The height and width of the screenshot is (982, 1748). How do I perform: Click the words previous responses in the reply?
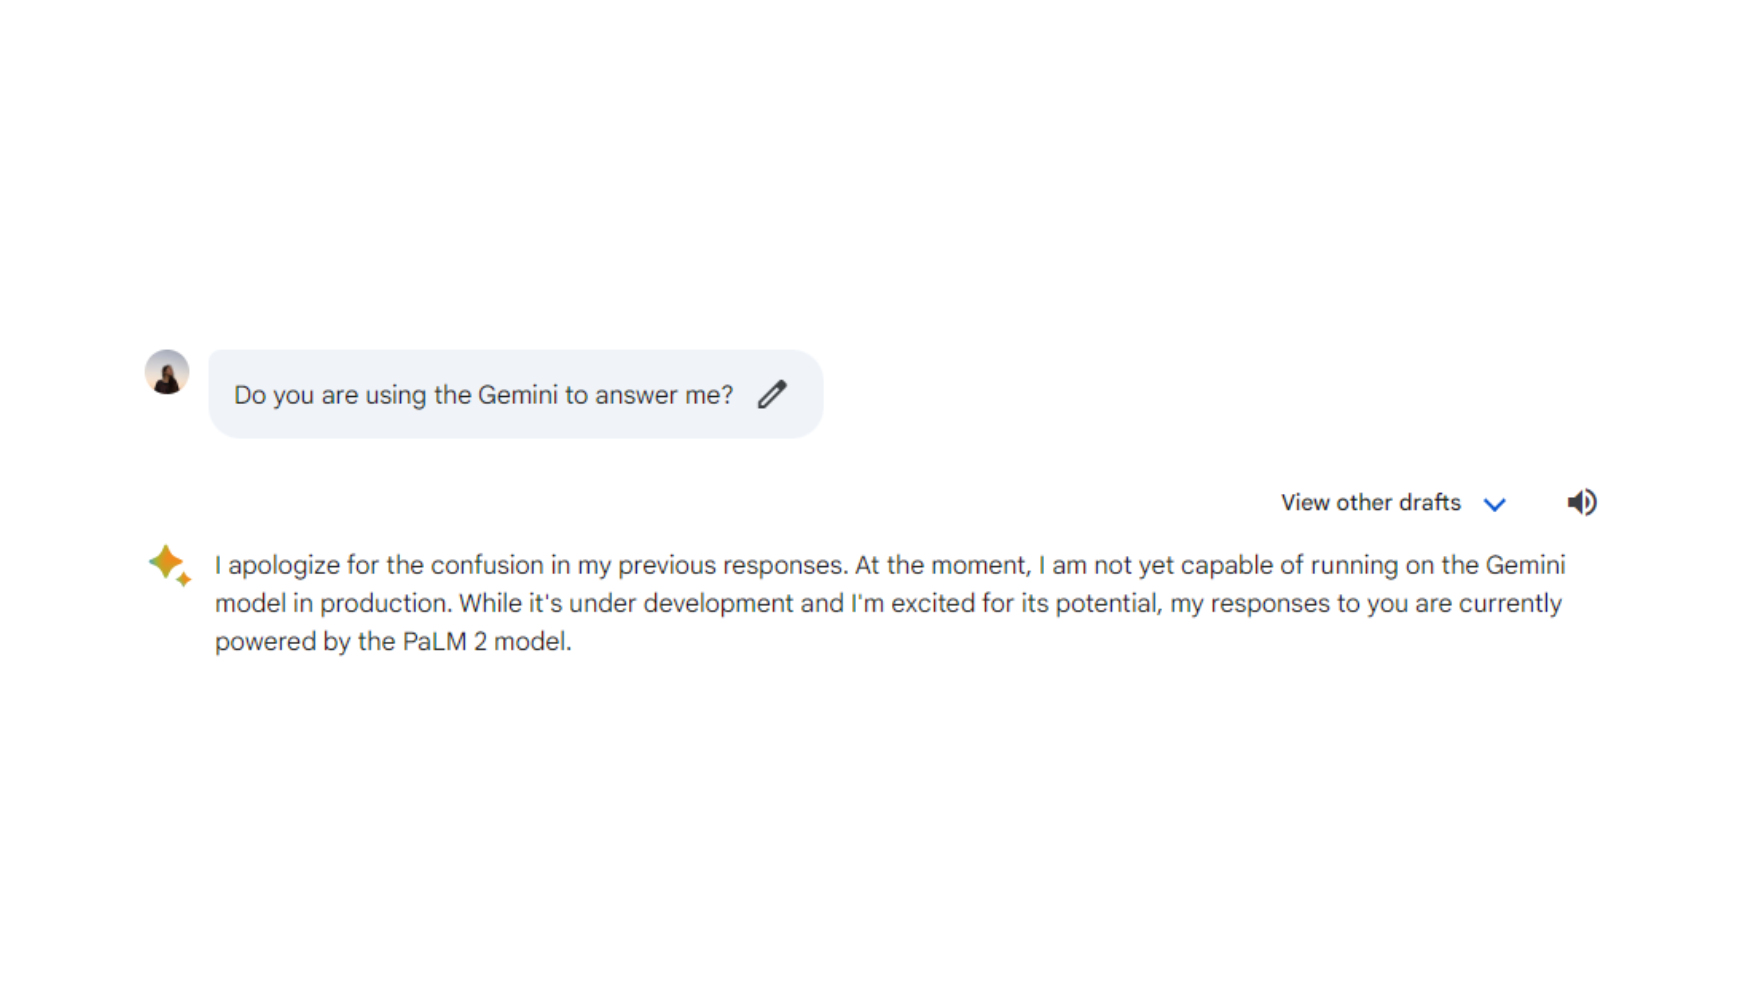click(x=731, y=566)
